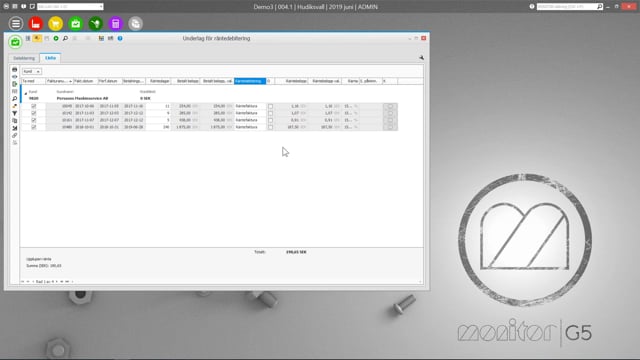Uncheck Ta med for invoice dated 2018-10-01
The height and width of the screenshot is (360, 640).
[34, 127]
